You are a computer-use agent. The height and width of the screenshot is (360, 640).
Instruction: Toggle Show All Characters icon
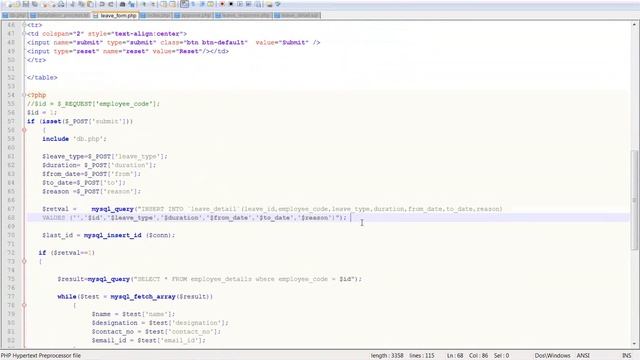[193, 4]
